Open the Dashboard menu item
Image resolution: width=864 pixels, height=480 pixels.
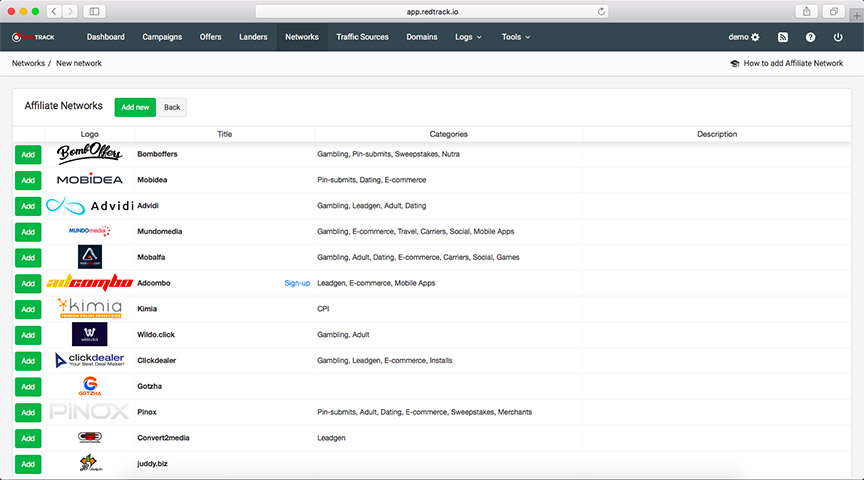[x=105, y=37]
